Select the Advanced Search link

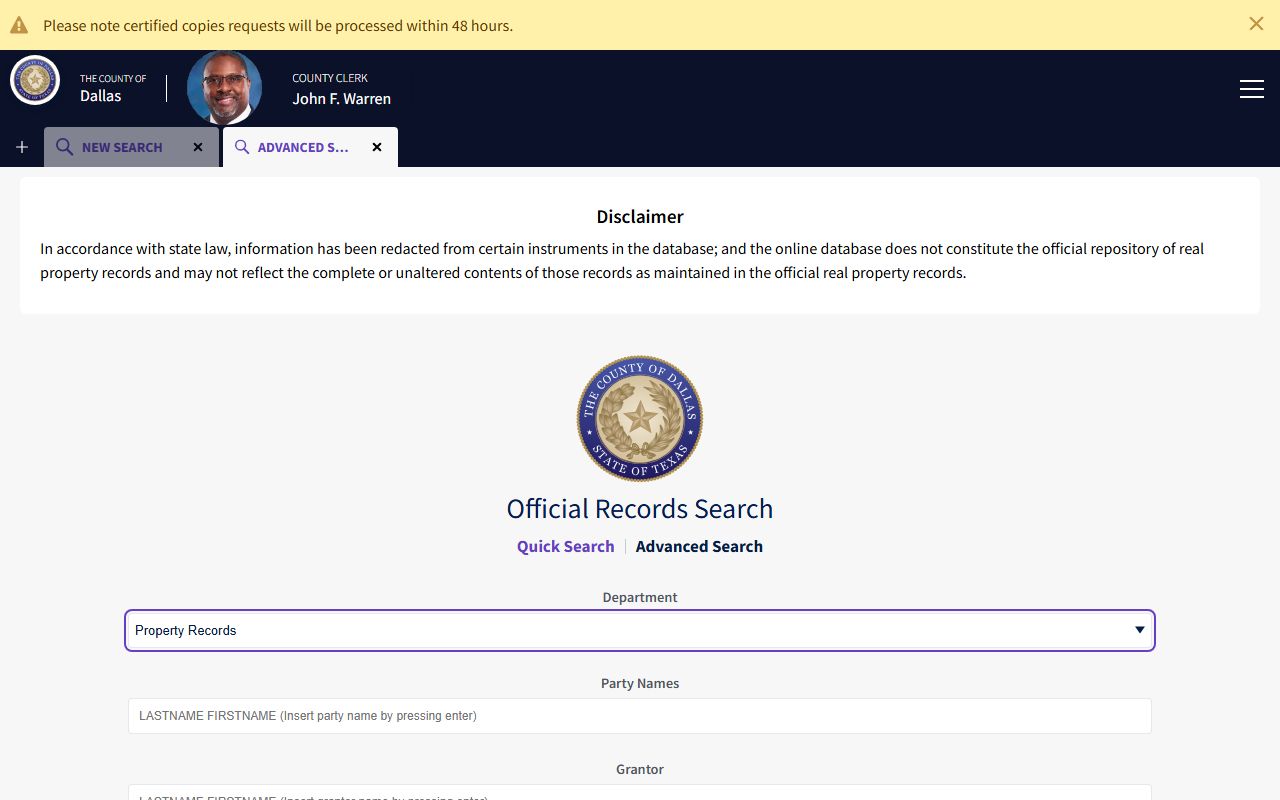(x=699, y=546)
